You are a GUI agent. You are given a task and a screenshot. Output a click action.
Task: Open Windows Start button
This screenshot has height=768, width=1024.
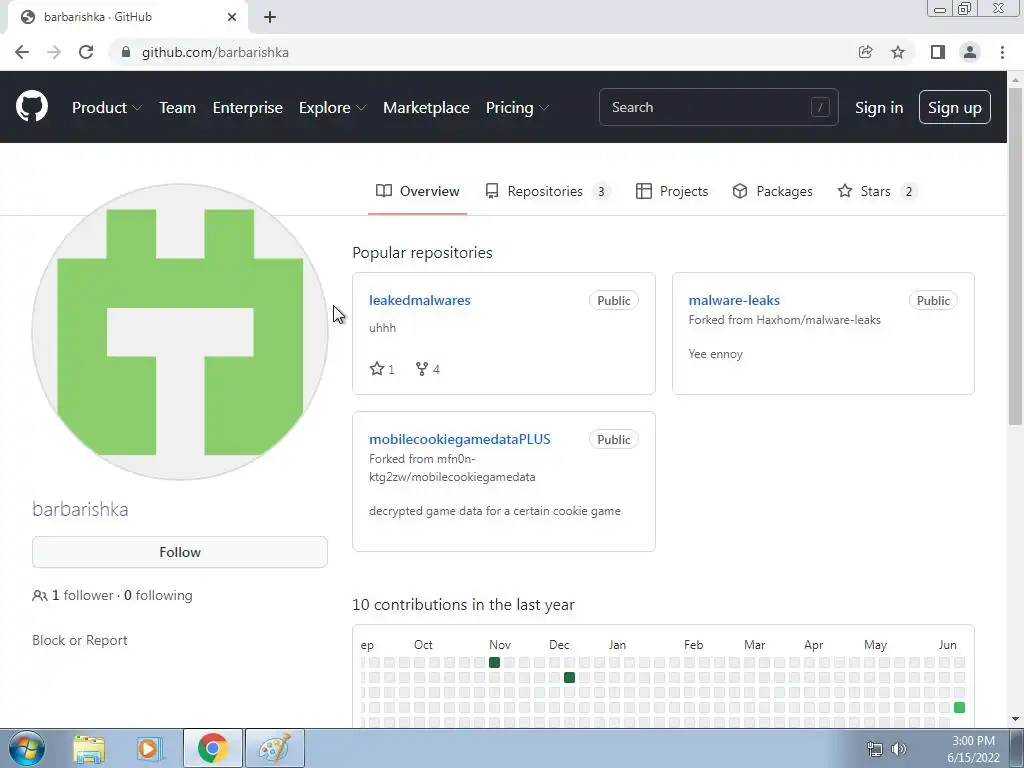point(26,748)
